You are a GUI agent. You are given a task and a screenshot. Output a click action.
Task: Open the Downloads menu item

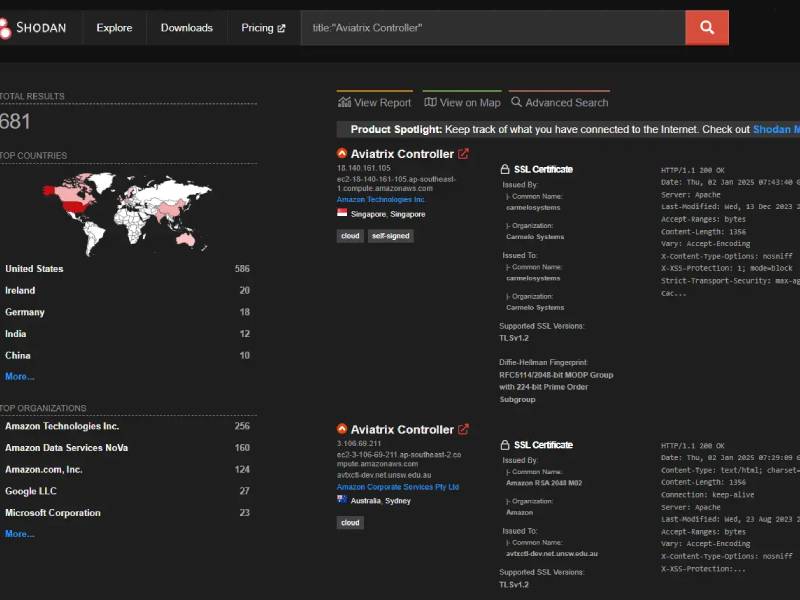(186, 28)
